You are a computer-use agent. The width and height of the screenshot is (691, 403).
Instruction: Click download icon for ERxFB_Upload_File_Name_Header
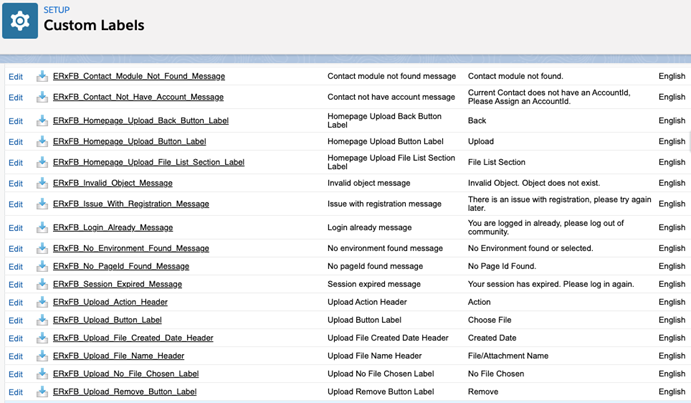click(42, 356)
